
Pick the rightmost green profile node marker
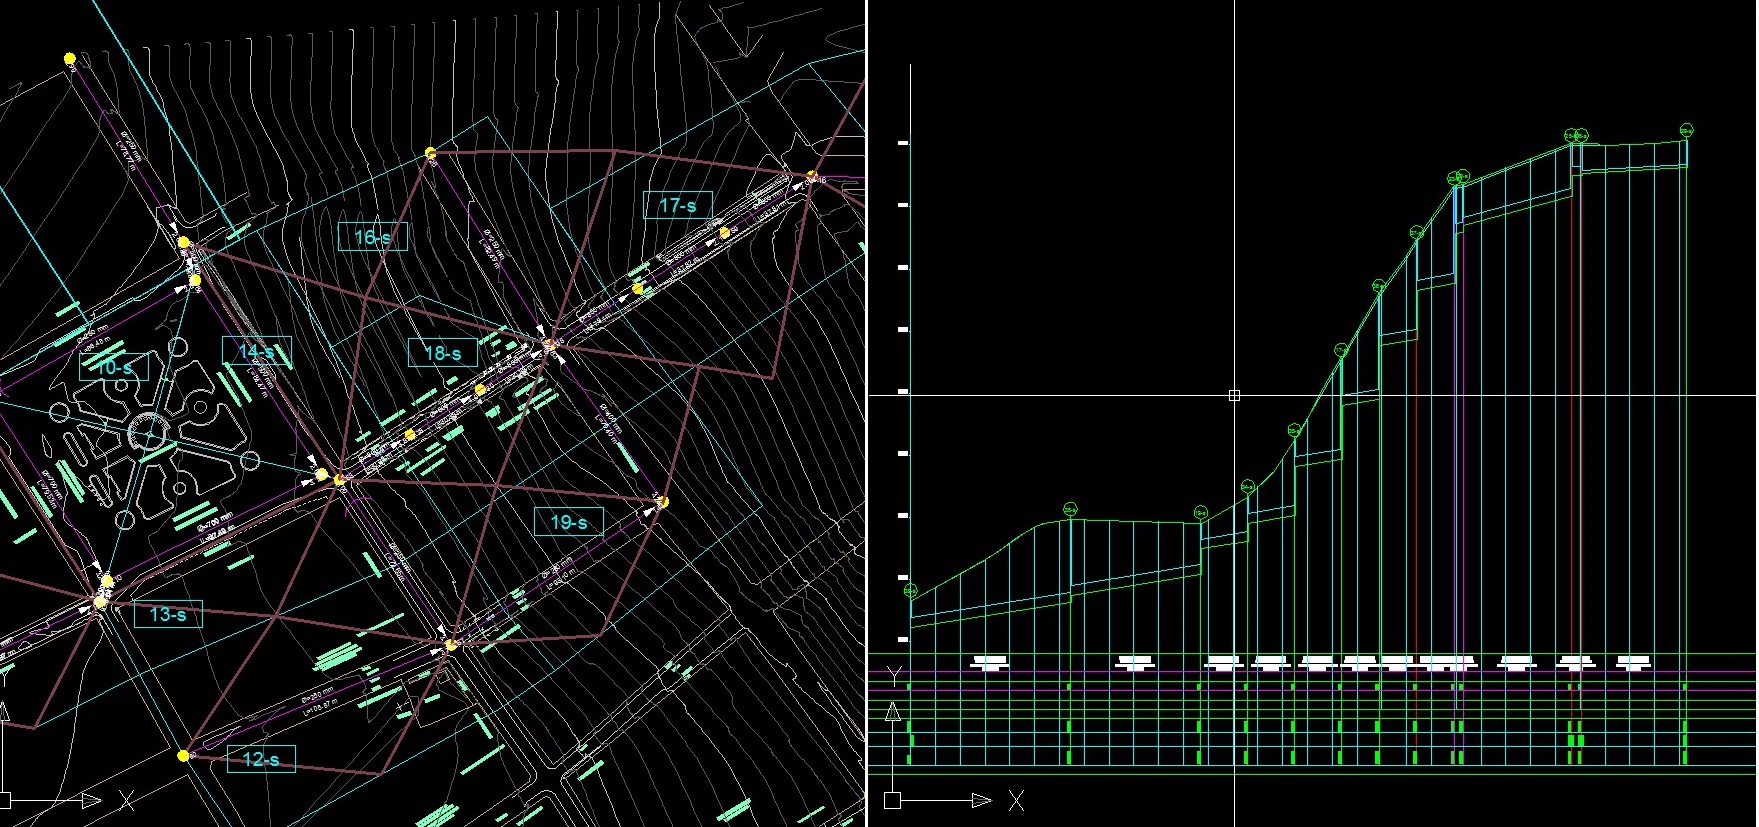[1686, 130]
